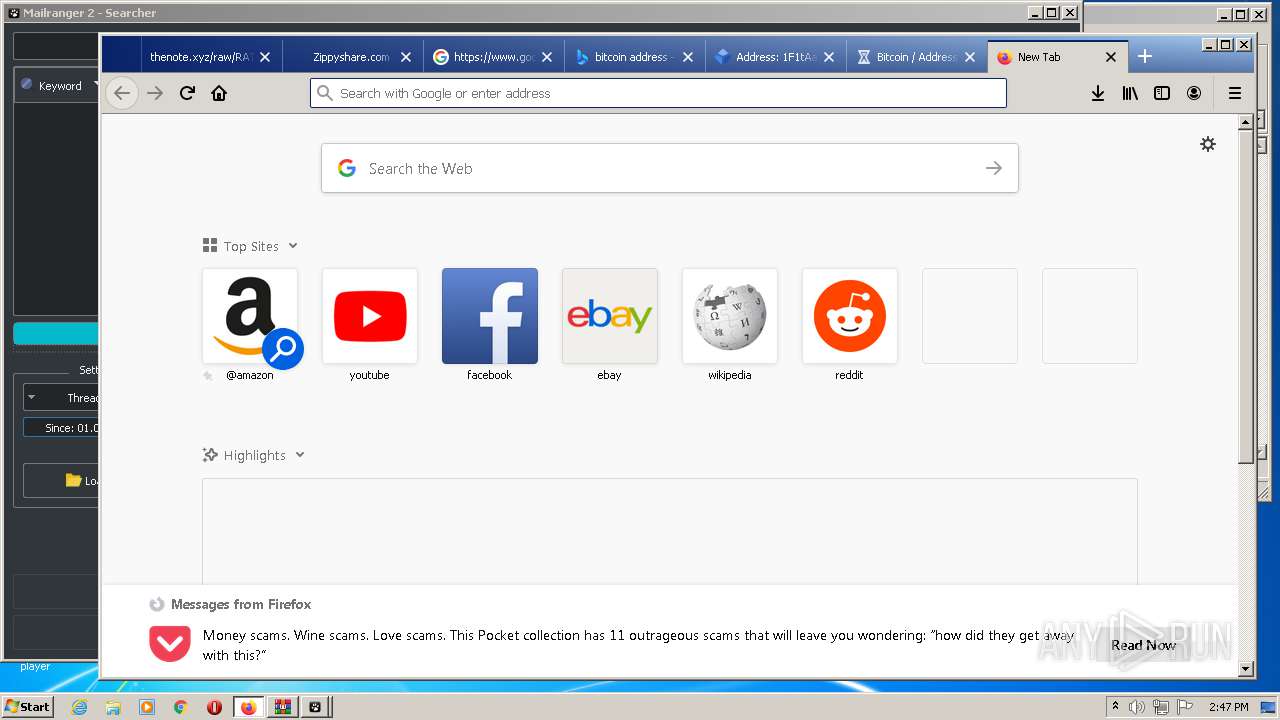Click the page scrollbar up arrow
1280x720 pixels.
point(1245,122)
